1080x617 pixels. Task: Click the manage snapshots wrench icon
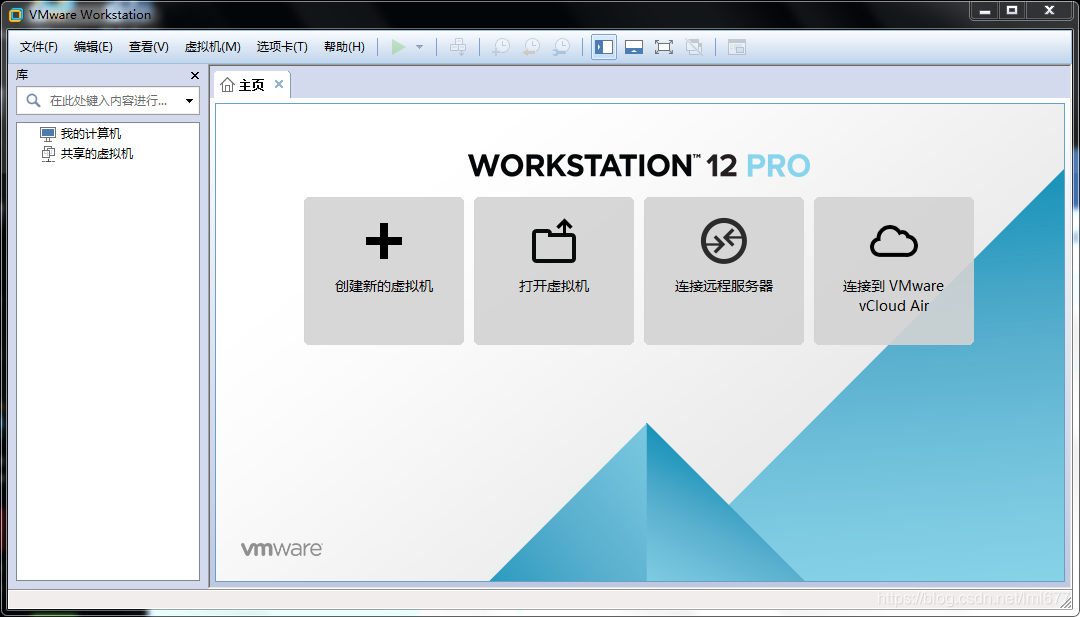[561, 47]
